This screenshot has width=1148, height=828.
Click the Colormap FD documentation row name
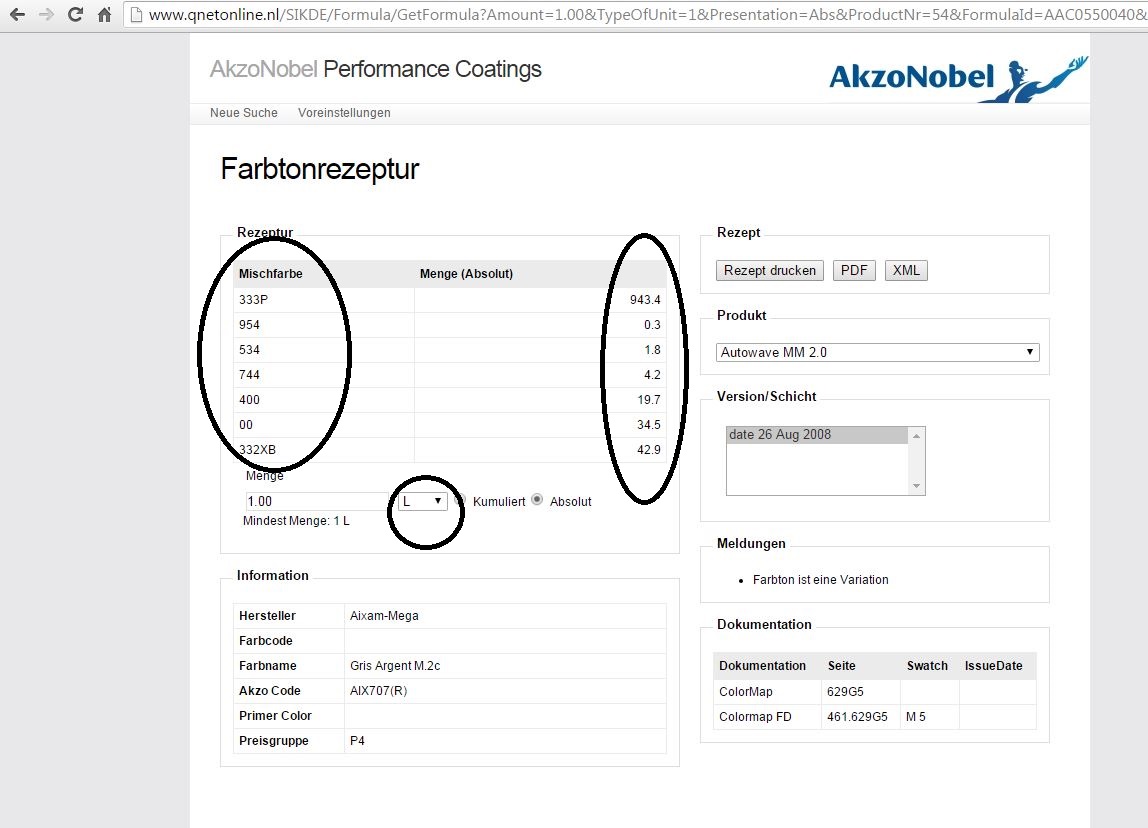coord(756,717)
